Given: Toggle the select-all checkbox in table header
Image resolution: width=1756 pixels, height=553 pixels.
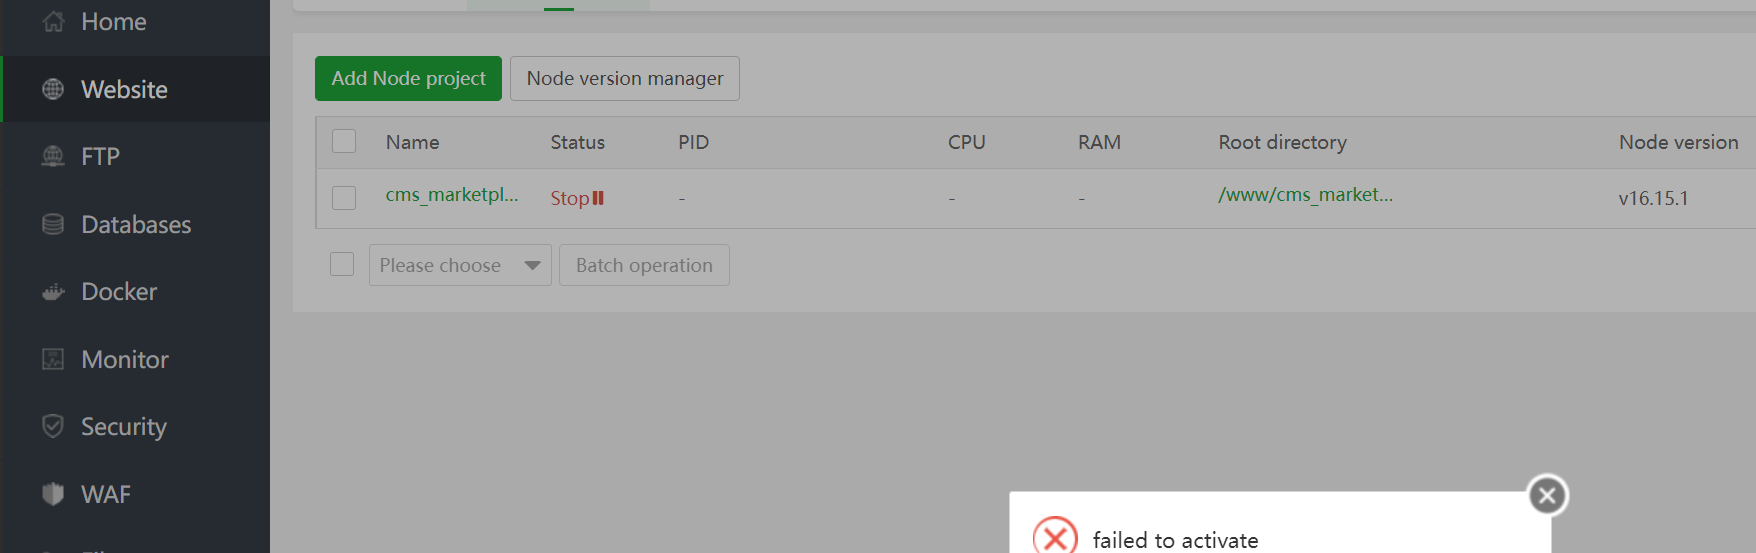Looking at the screenshot, I should coord(344,142).
